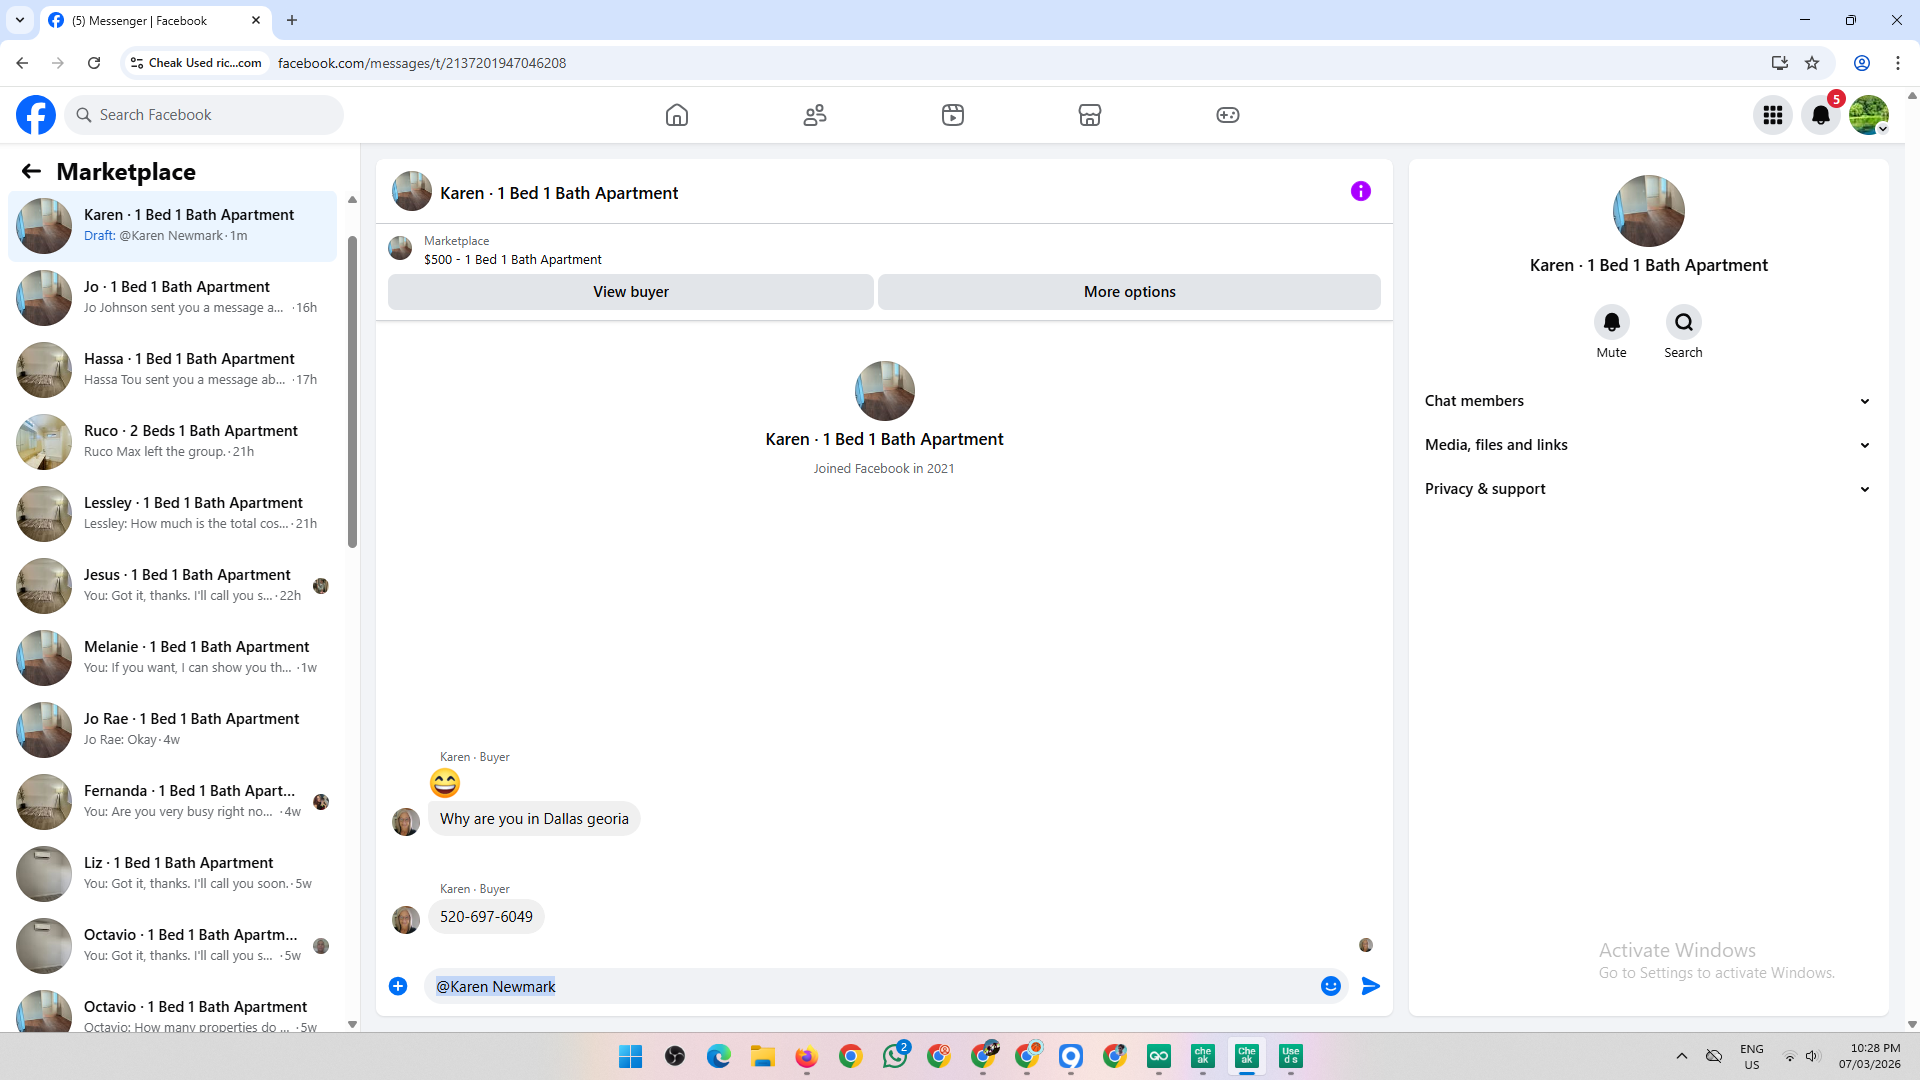Open the Gaming tab icon
The image size is (1920, 1080).
(1228, 115)
